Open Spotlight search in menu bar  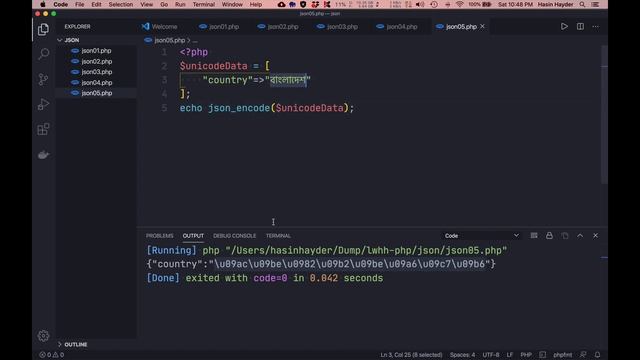582,4
